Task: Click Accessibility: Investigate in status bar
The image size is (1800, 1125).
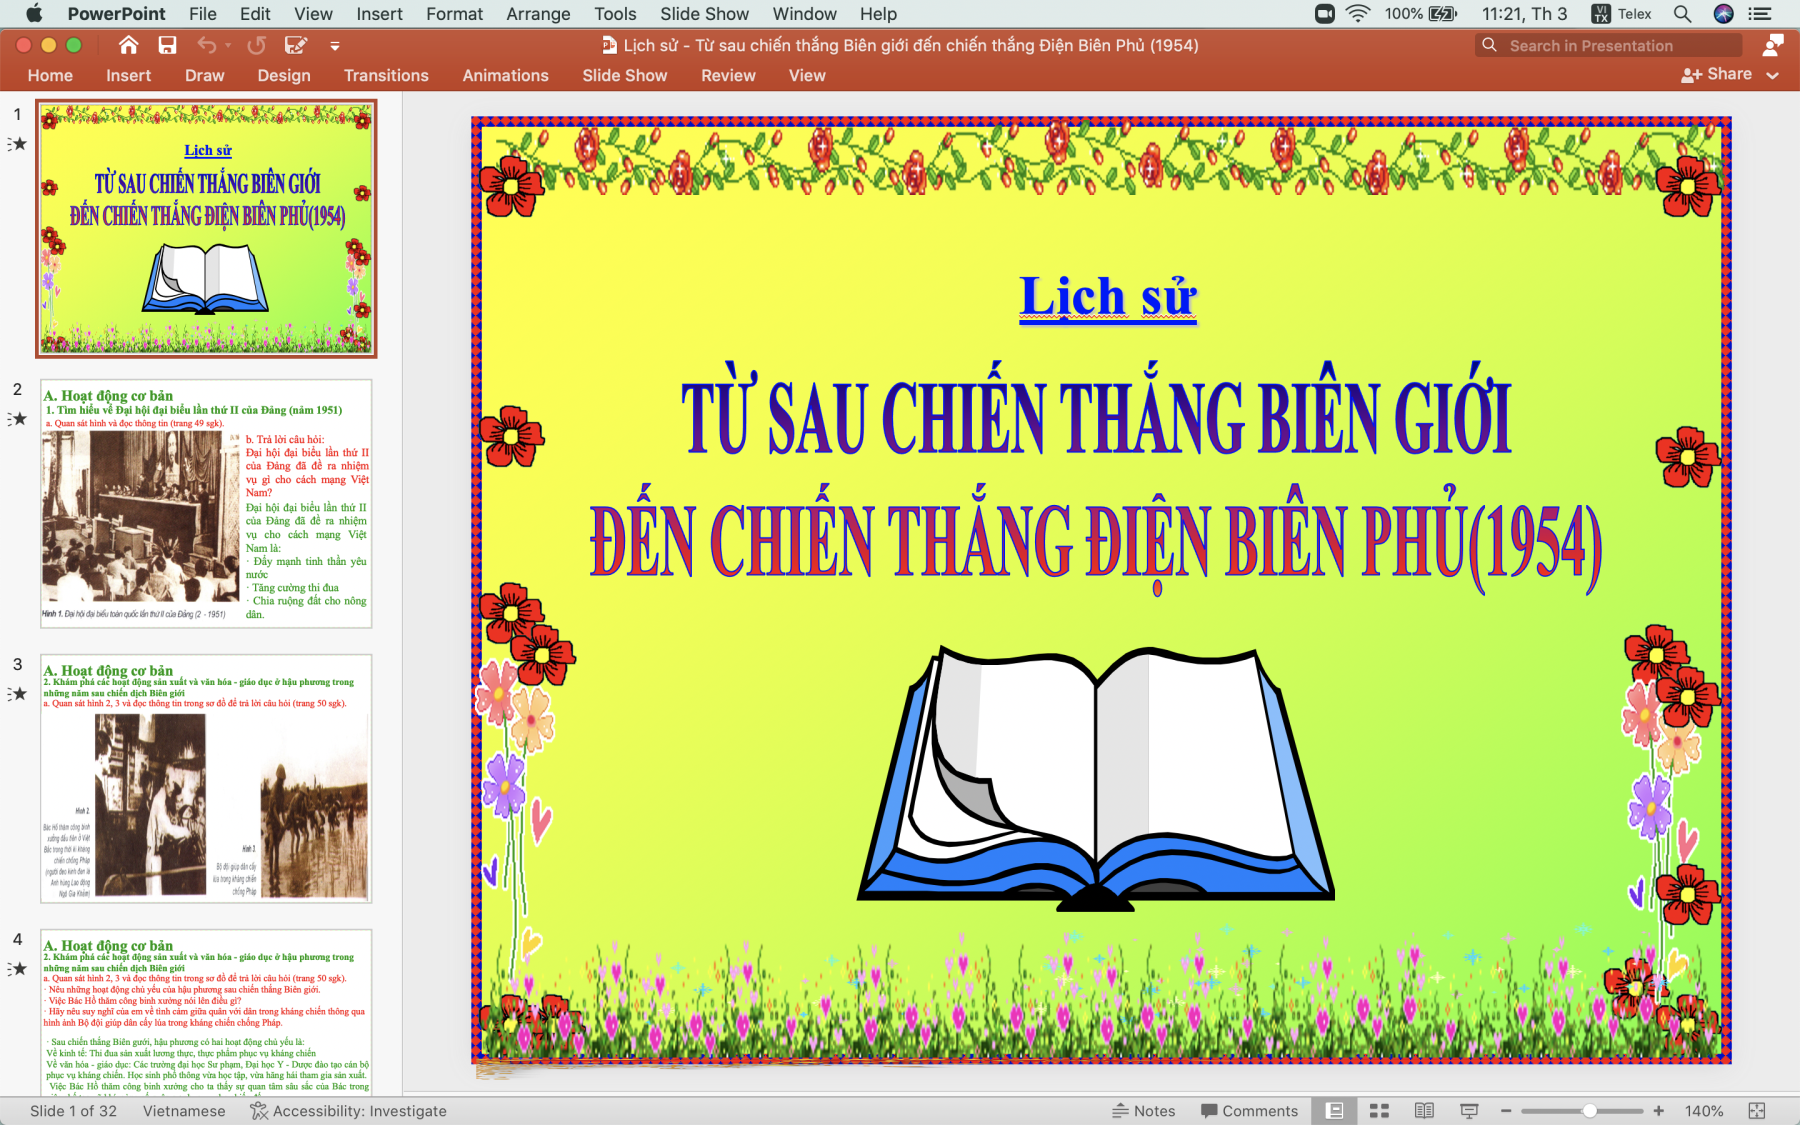Action: (x=349, y=1111)
